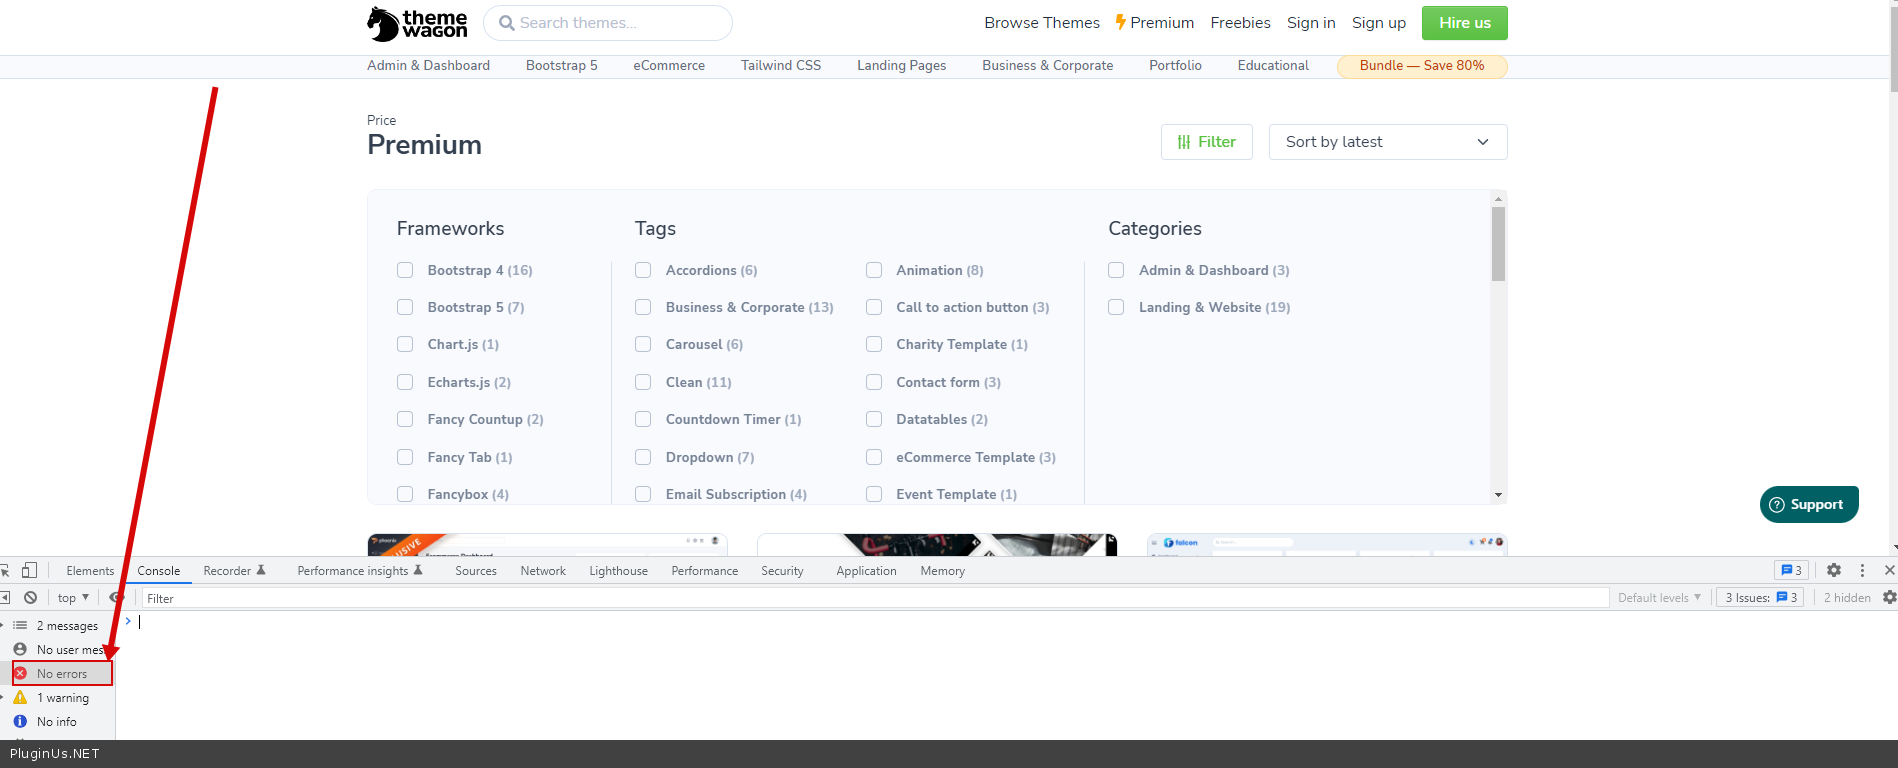Open the Lighthouse tab
This screenshot has height=768, width=1898.
tap(618, 571)
